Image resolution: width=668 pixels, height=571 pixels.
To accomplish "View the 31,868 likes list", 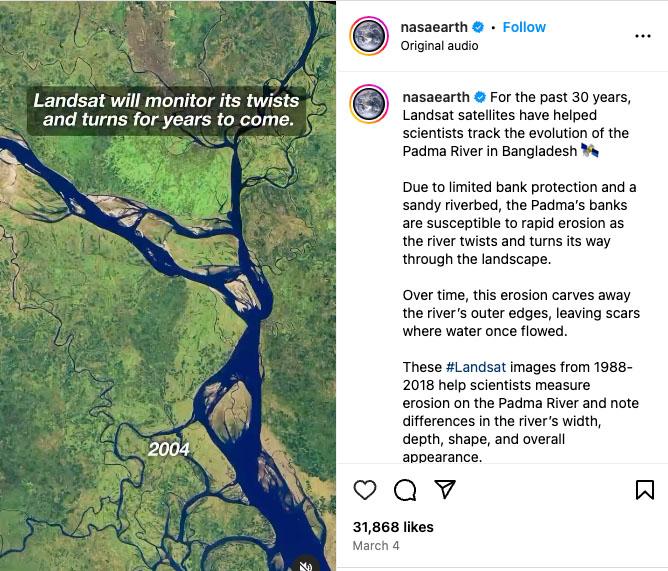I will pos(393,526).
